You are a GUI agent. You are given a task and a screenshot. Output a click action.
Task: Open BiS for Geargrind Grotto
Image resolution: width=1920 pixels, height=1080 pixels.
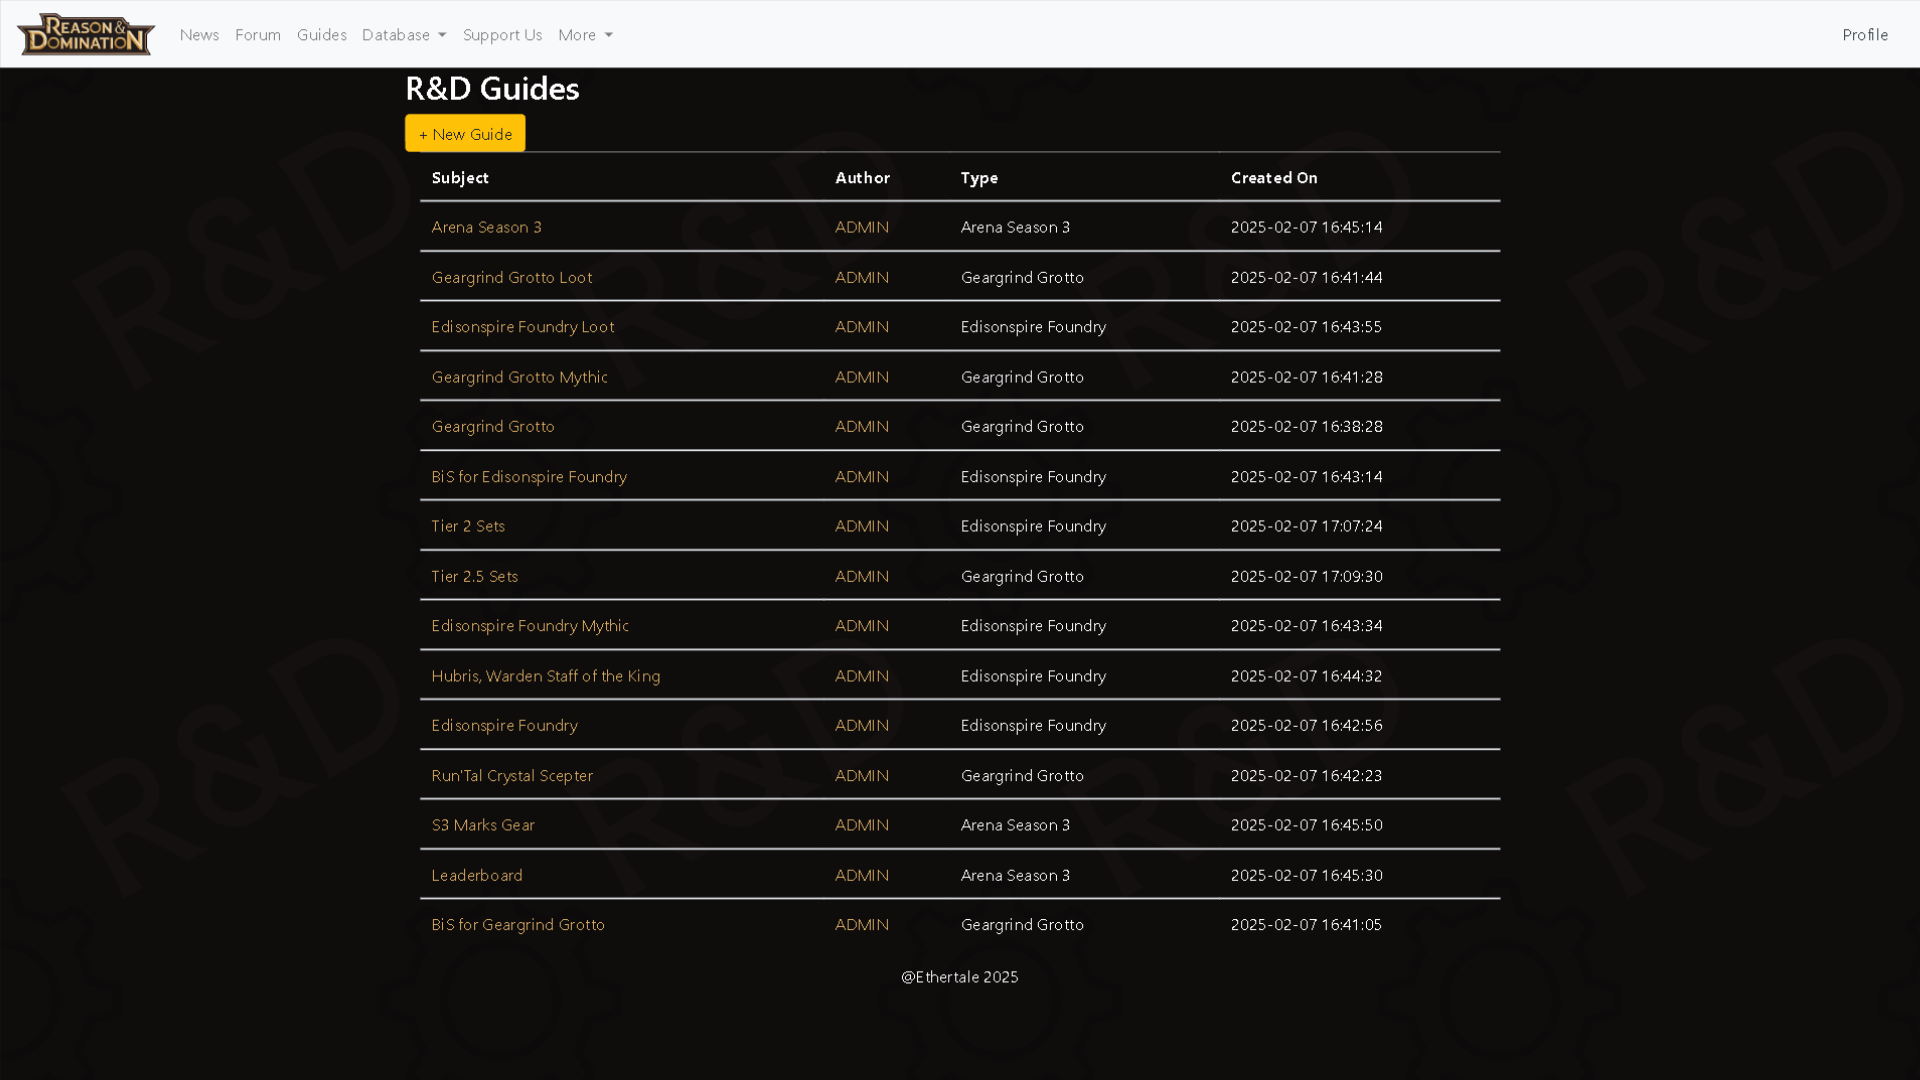(517, 924)
